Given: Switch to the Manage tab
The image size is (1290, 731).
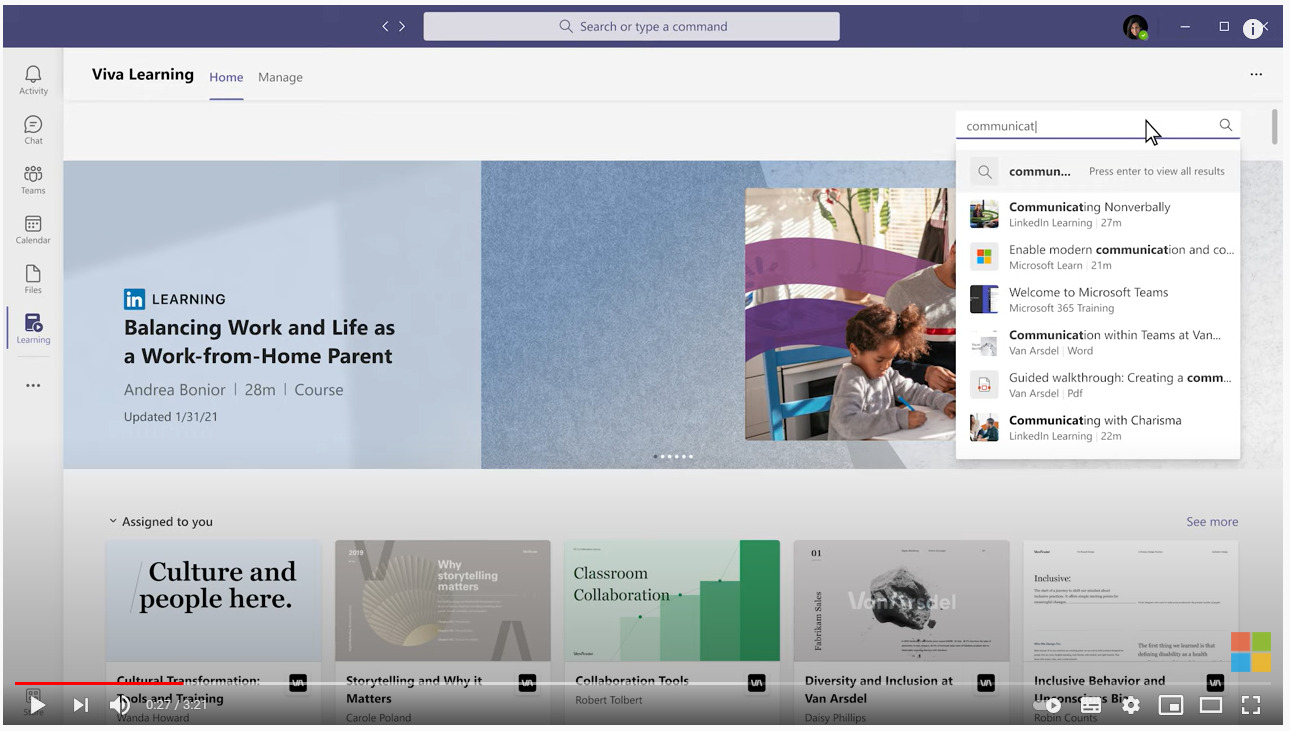Looking at the screenshot, I should click(280, 77).
